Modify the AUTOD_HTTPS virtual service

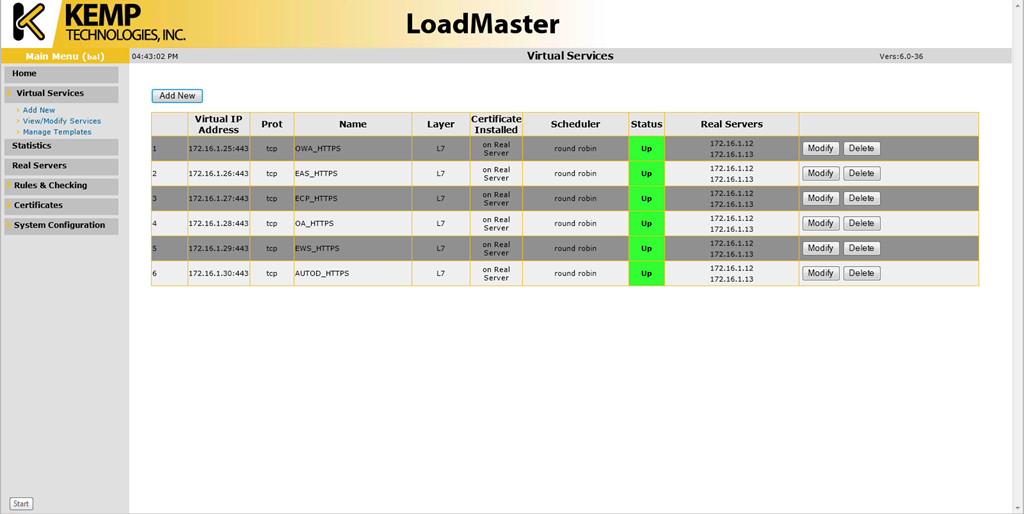[x=820, y=273]
